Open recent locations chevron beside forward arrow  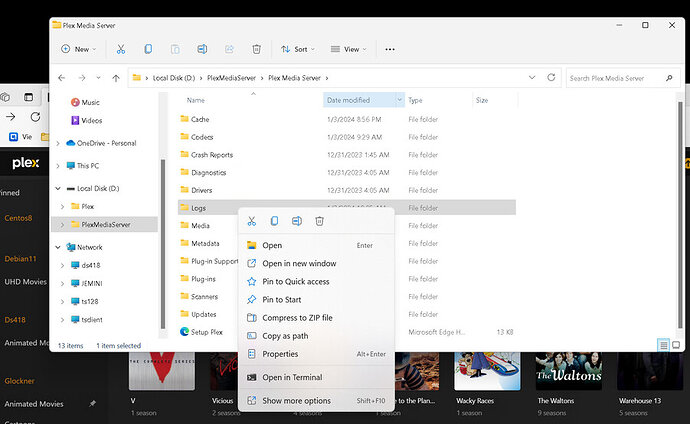99,78
